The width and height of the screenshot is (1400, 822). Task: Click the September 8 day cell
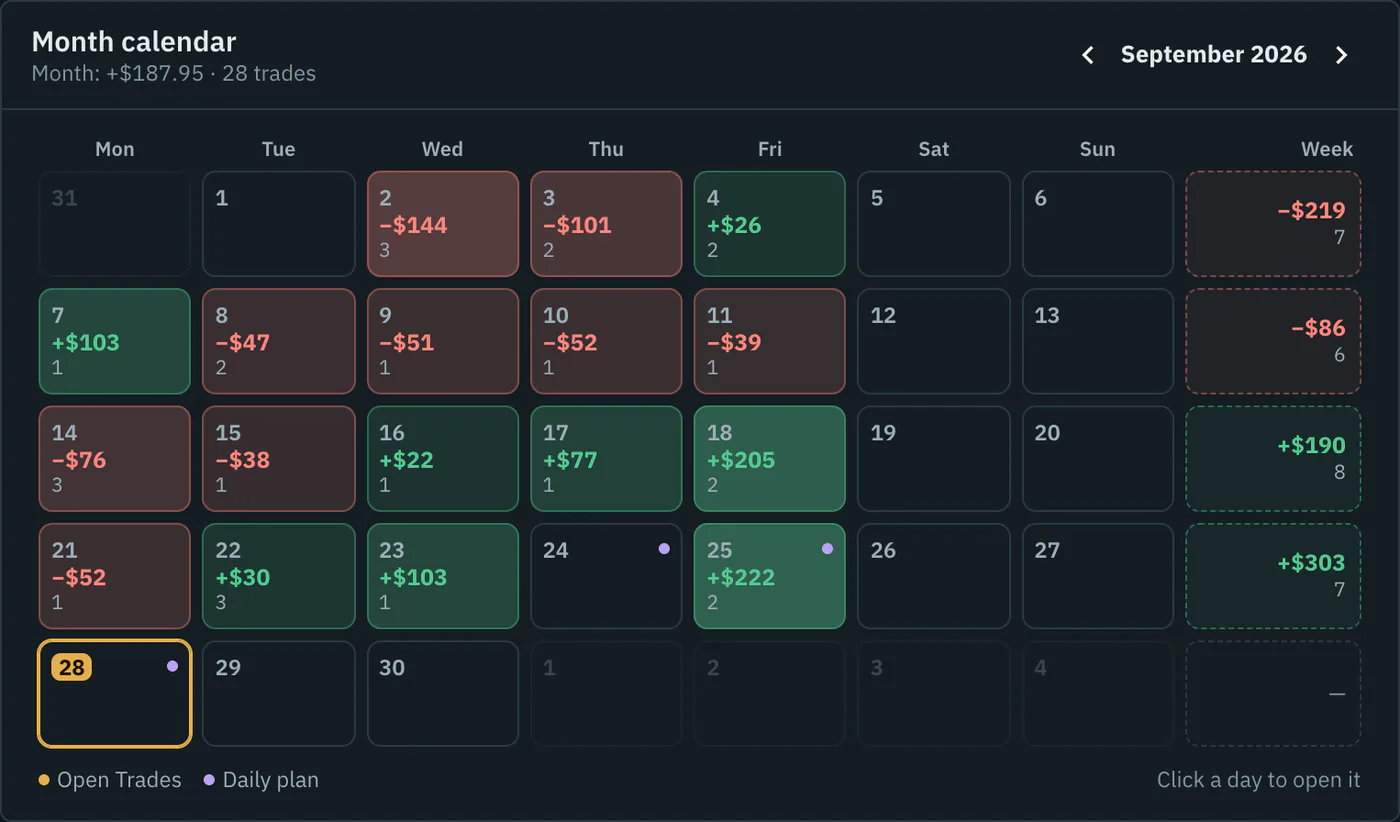[279, 341]
